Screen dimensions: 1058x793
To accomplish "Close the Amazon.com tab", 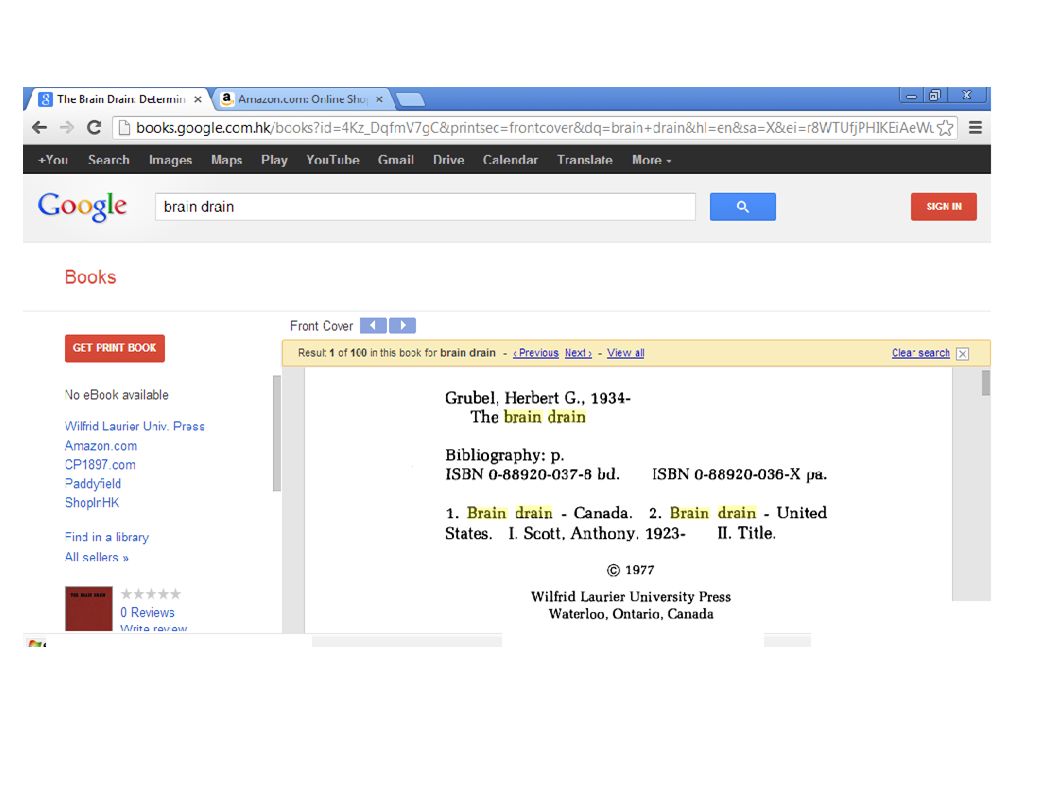I will click(x=379, y=99).
